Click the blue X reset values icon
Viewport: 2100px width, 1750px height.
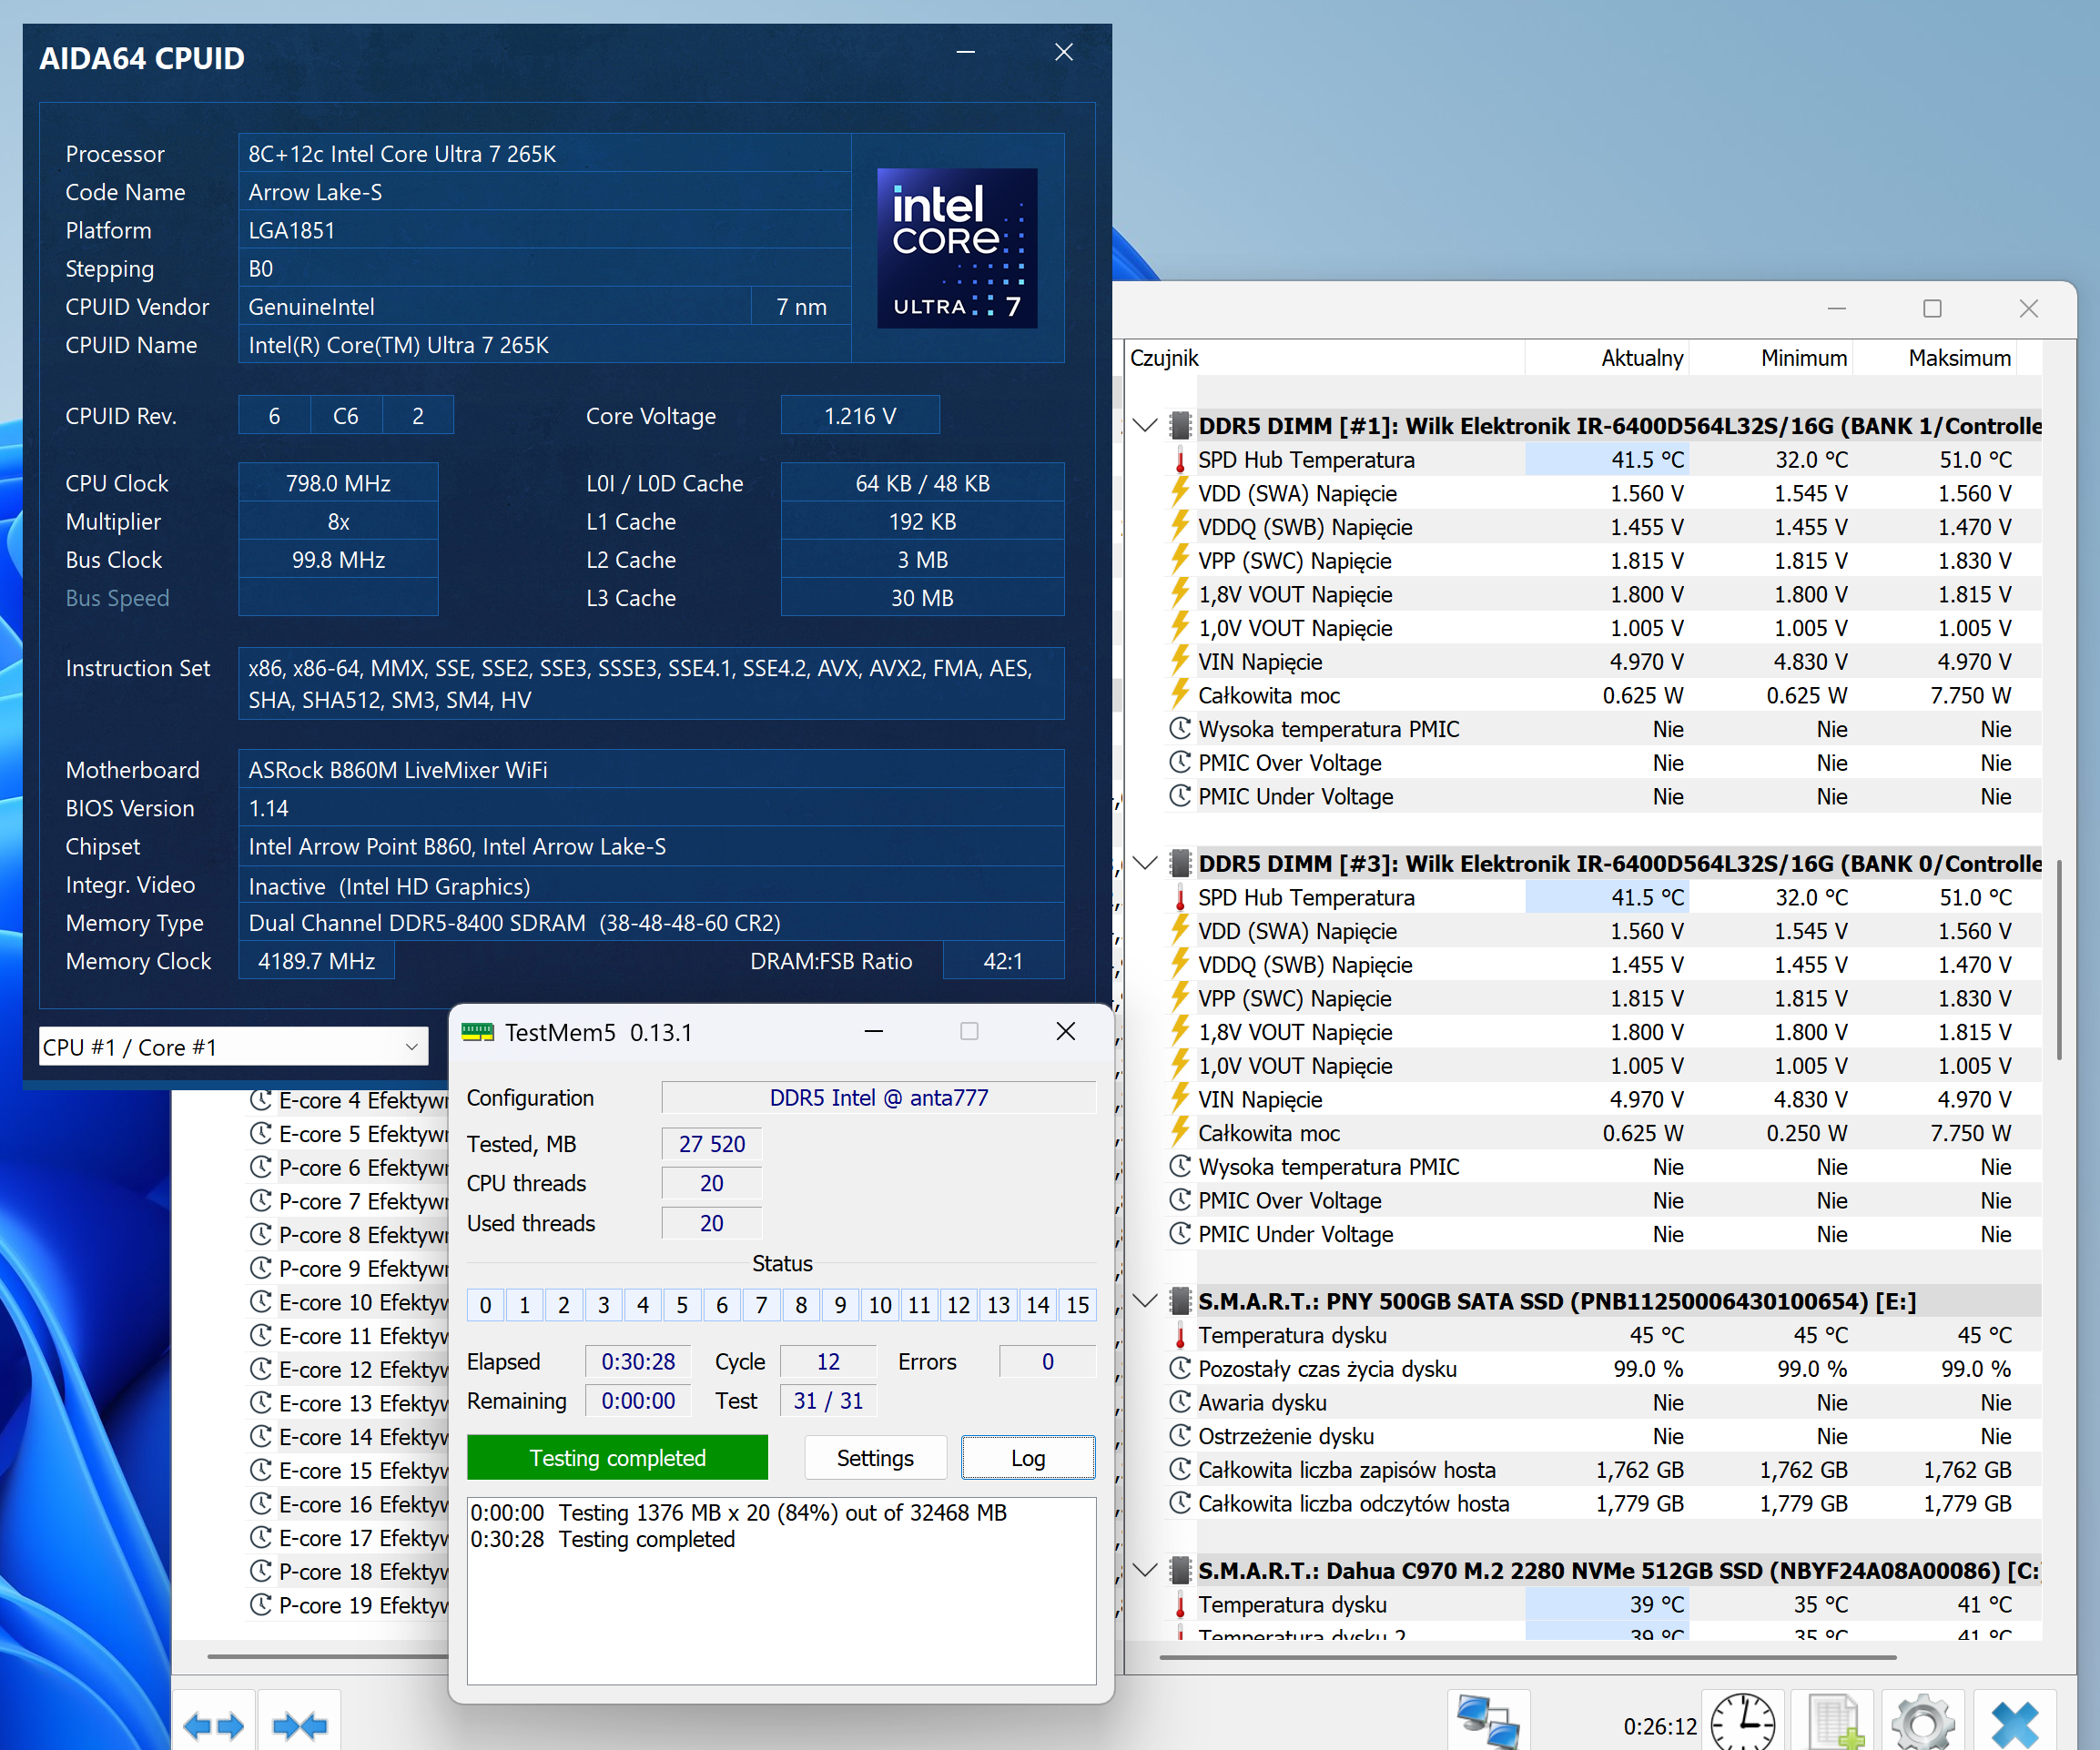pyautogui.click(x=2014, y=1723)
